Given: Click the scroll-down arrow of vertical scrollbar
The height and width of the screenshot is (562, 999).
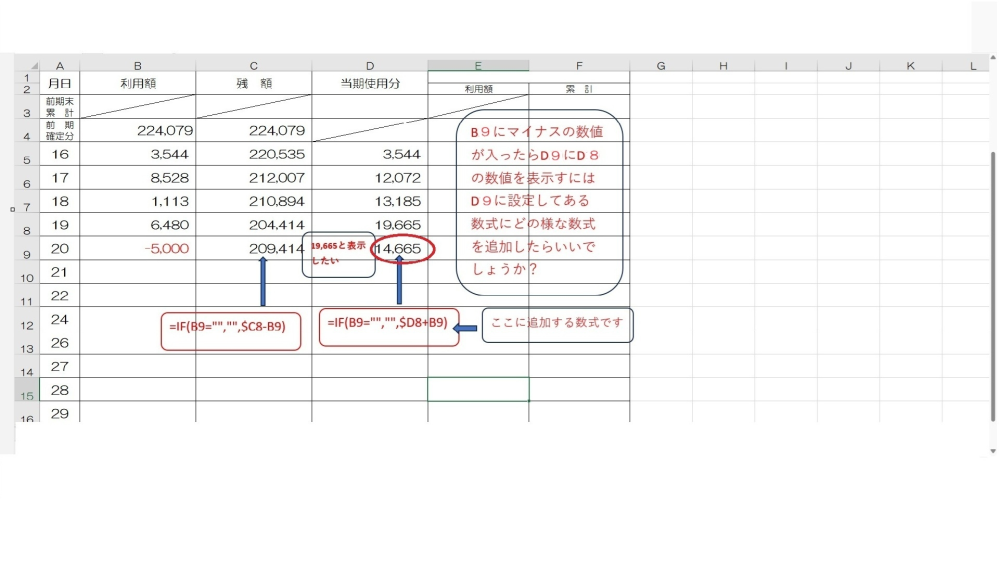Looking at the screenshot, I should [991, 451].
